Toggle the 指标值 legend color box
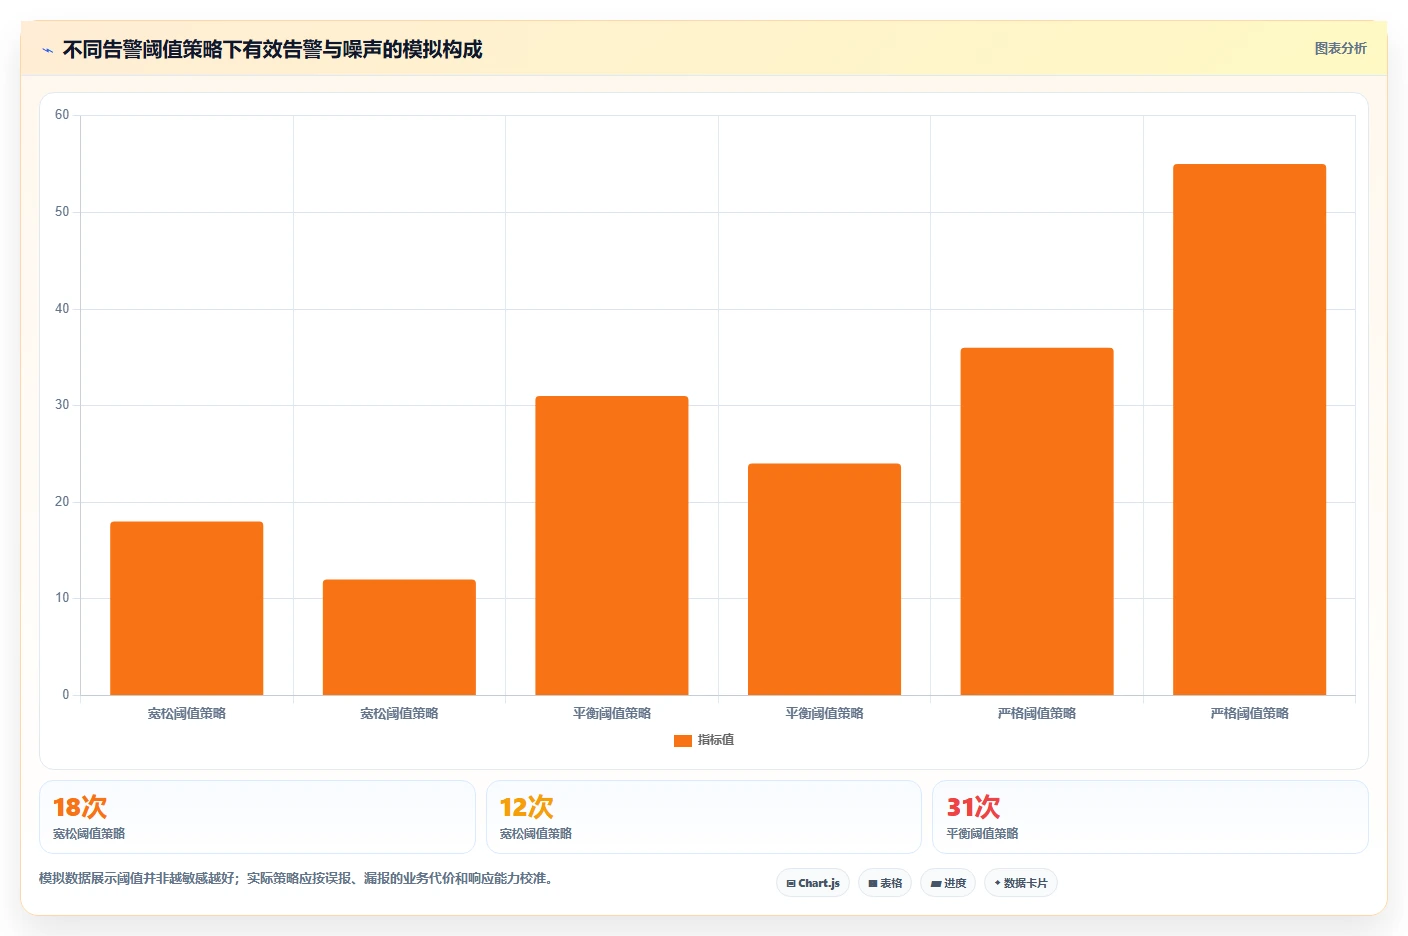Viewport: 1408px width, 936px height. pos(683,741)
